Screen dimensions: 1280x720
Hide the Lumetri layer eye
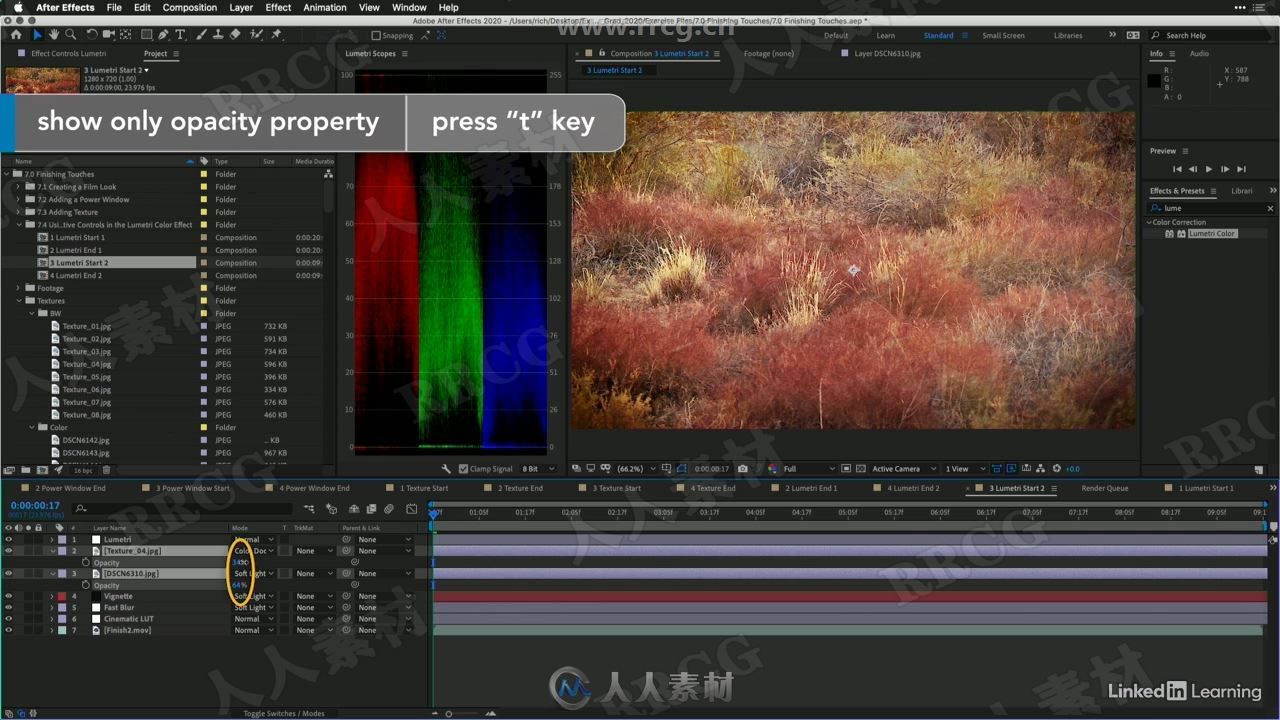(8, 539)
